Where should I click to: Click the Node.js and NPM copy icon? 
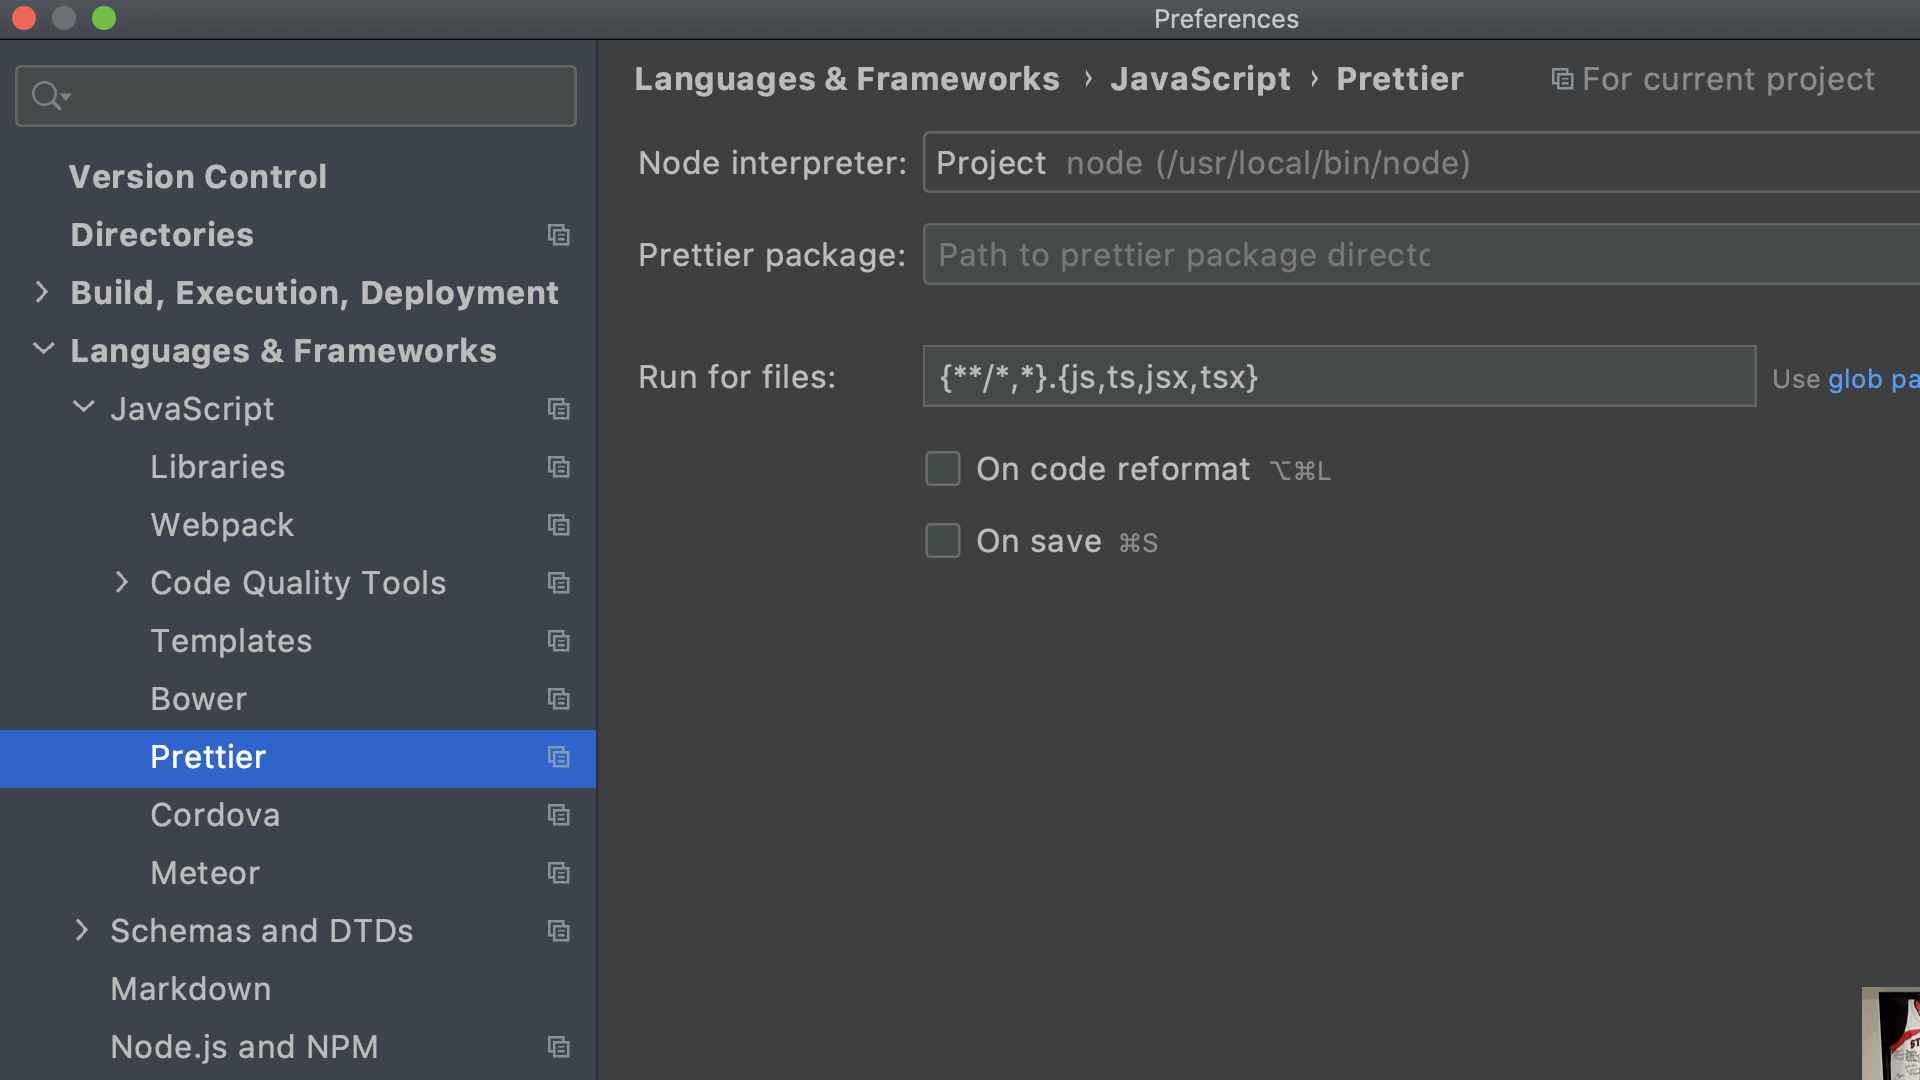(x=558, y=1047)
